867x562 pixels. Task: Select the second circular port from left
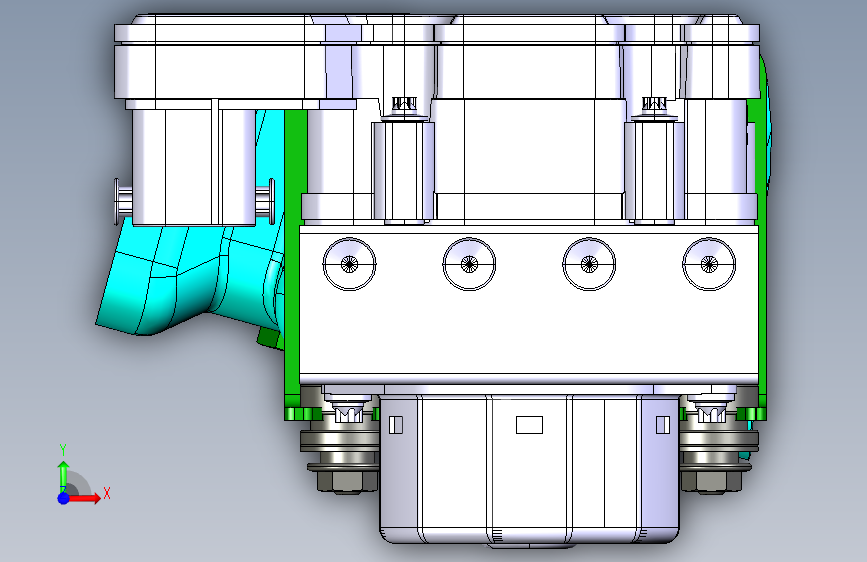click(469, 264)
